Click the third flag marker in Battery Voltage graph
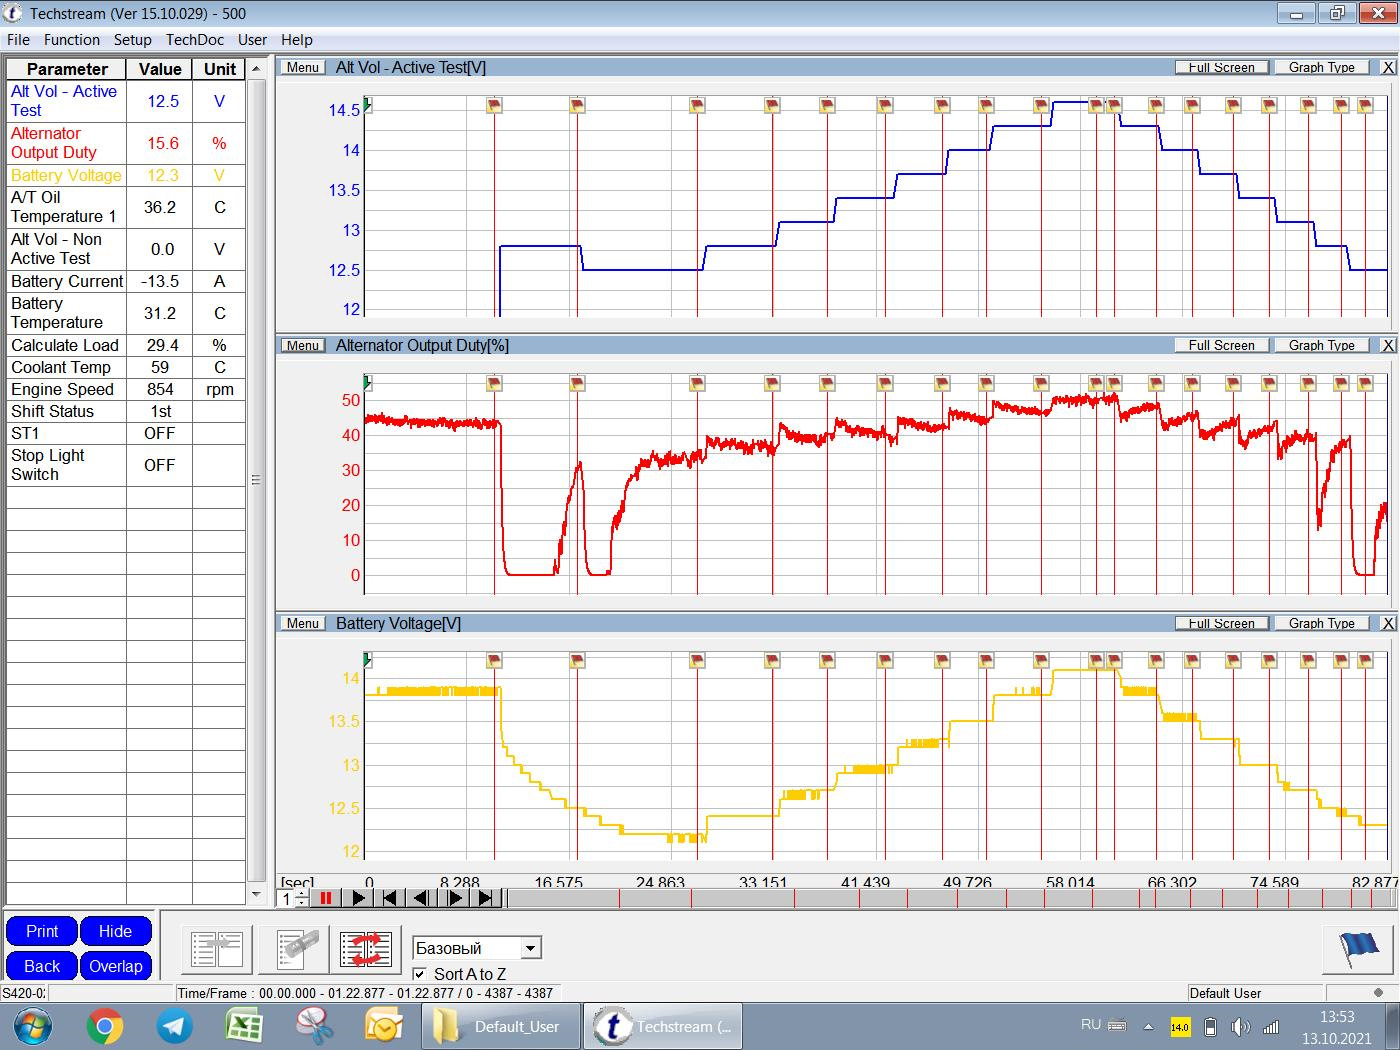 click(x=697, y=661)
